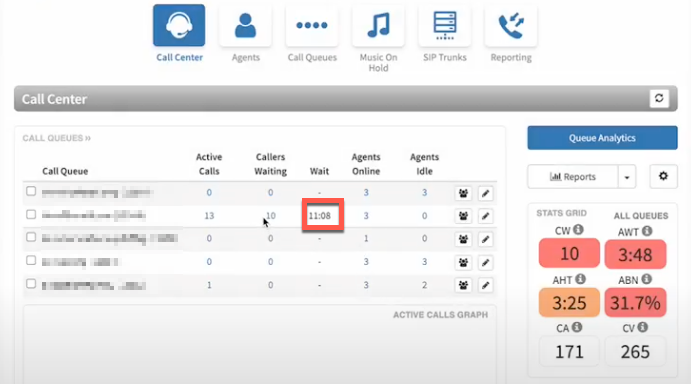691x384 pixels.
Task: Click the AHT value 3:25 tile
Action: pyautogui.click(x=569, y=303)
